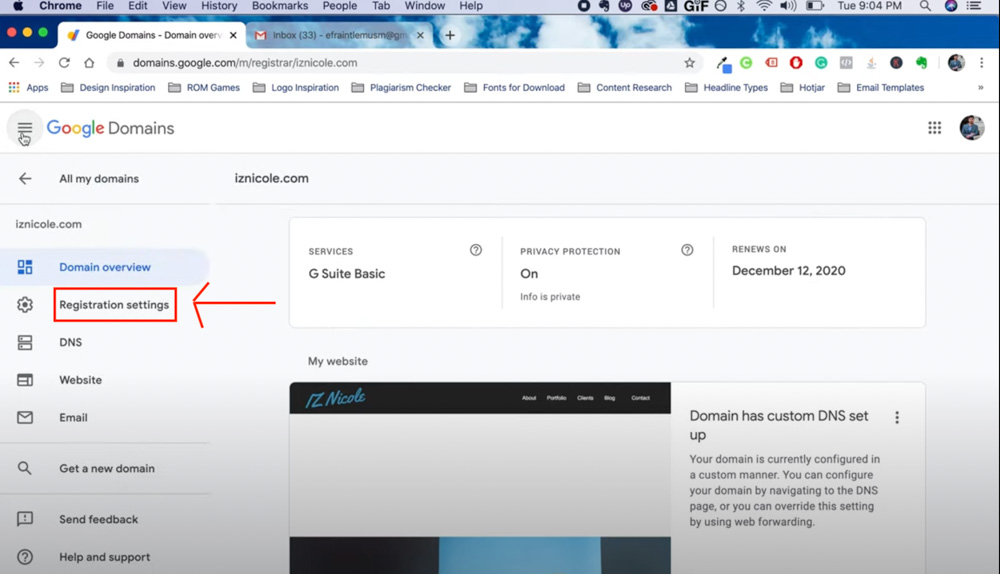Click the IZ Nicole website preview thumbnail

pos(480,478)
